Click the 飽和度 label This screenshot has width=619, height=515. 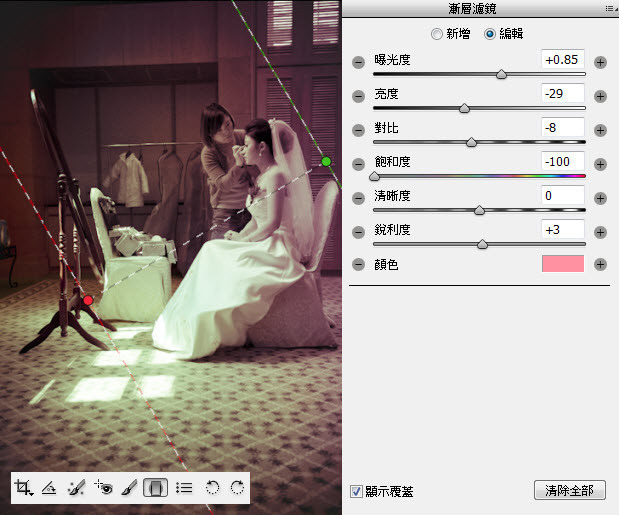tap(392, 162)
